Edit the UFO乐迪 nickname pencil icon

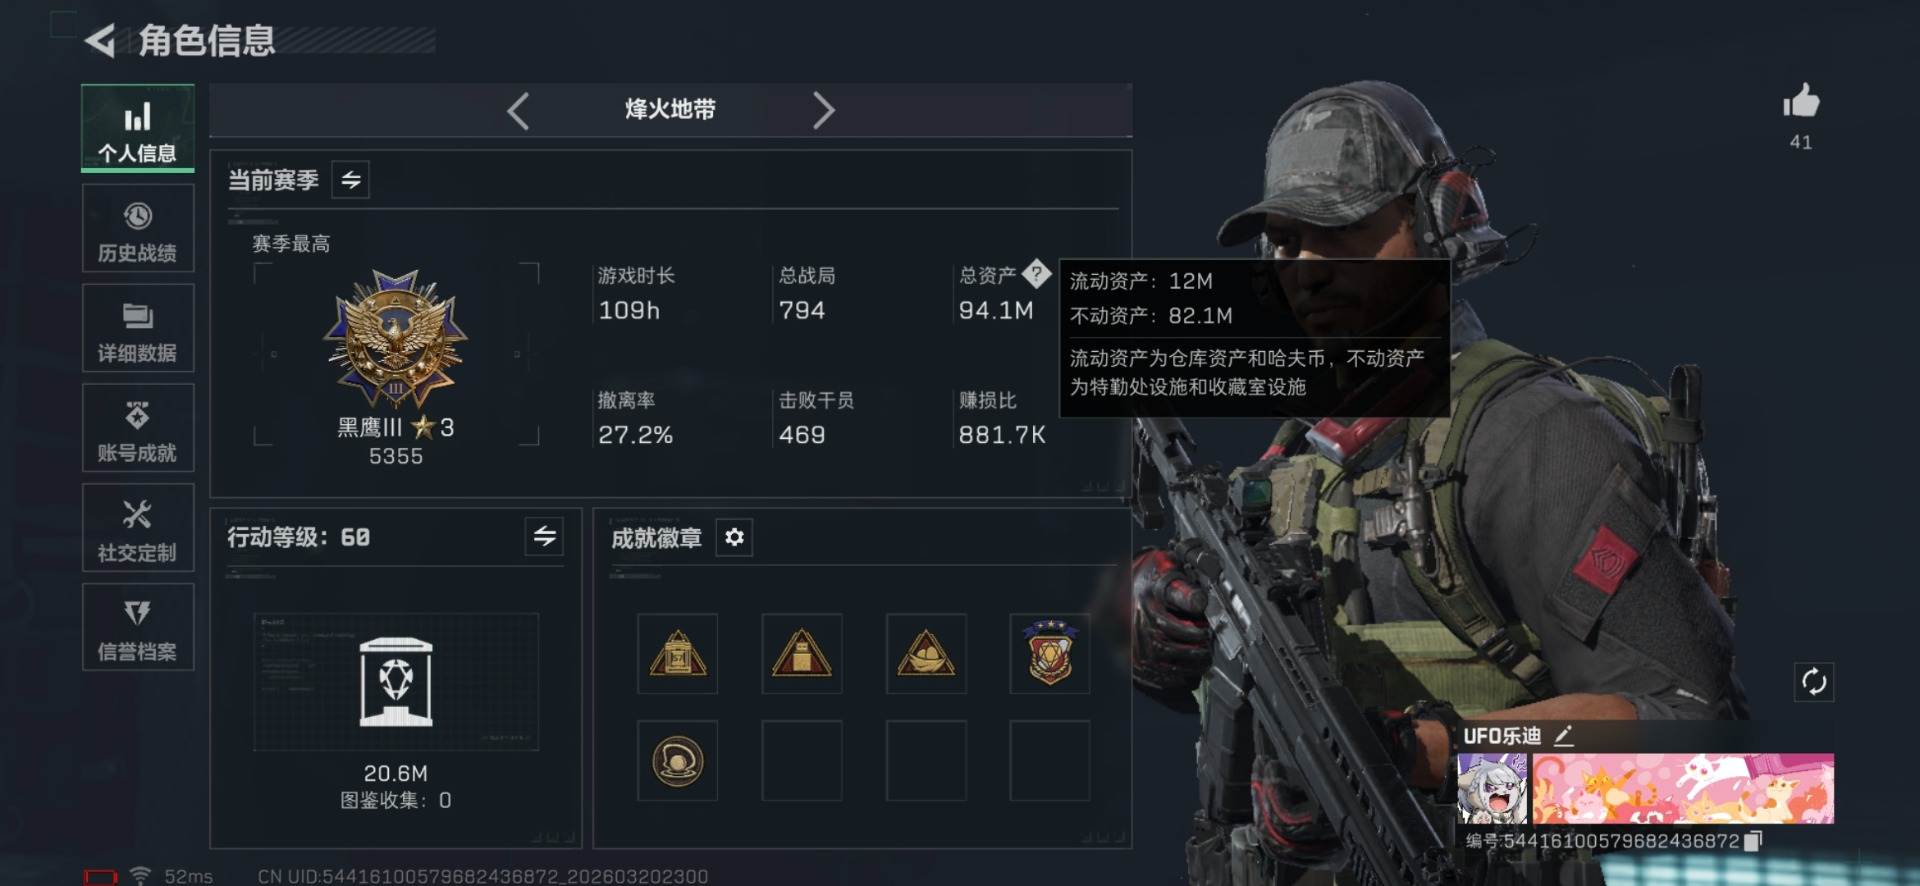click(x=1564, y=736)
